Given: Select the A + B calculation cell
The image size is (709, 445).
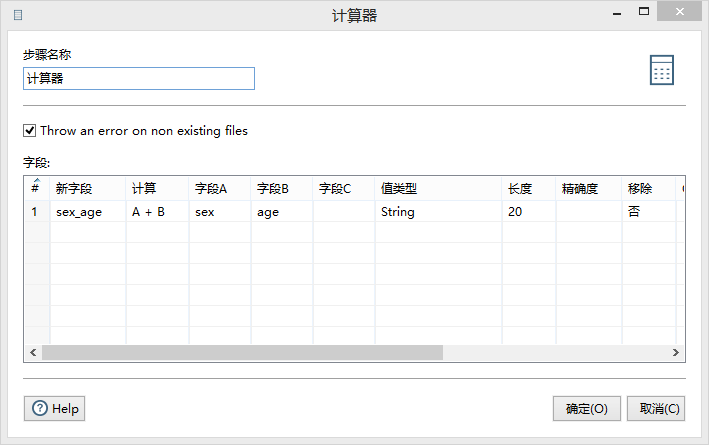Looking at the screenshot, I should click(157, 211).
